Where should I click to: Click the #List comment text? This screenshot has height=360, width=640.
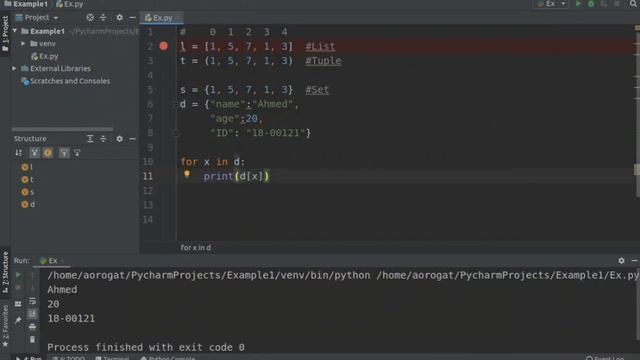pos(320,47)
